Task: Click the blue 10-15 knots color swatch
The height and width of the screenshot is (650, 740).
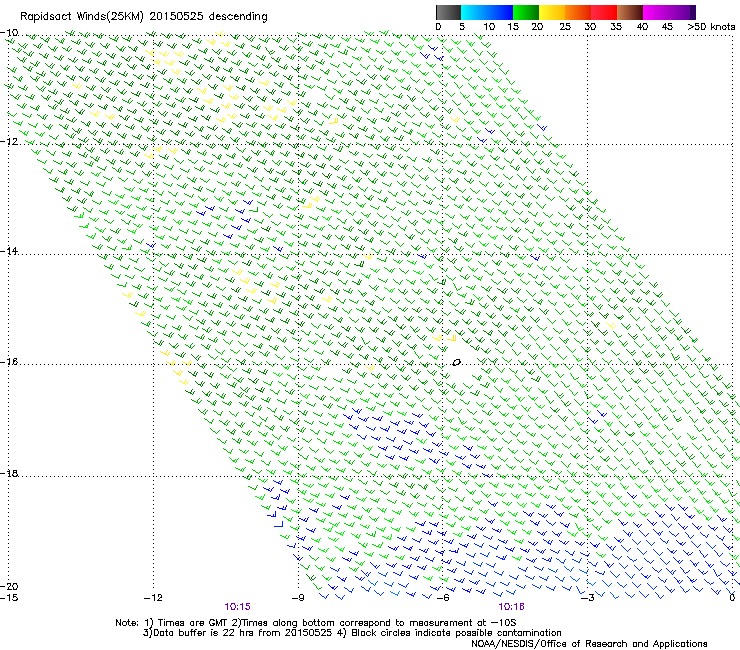Action: pyautogui.click(x=499, y=12)
